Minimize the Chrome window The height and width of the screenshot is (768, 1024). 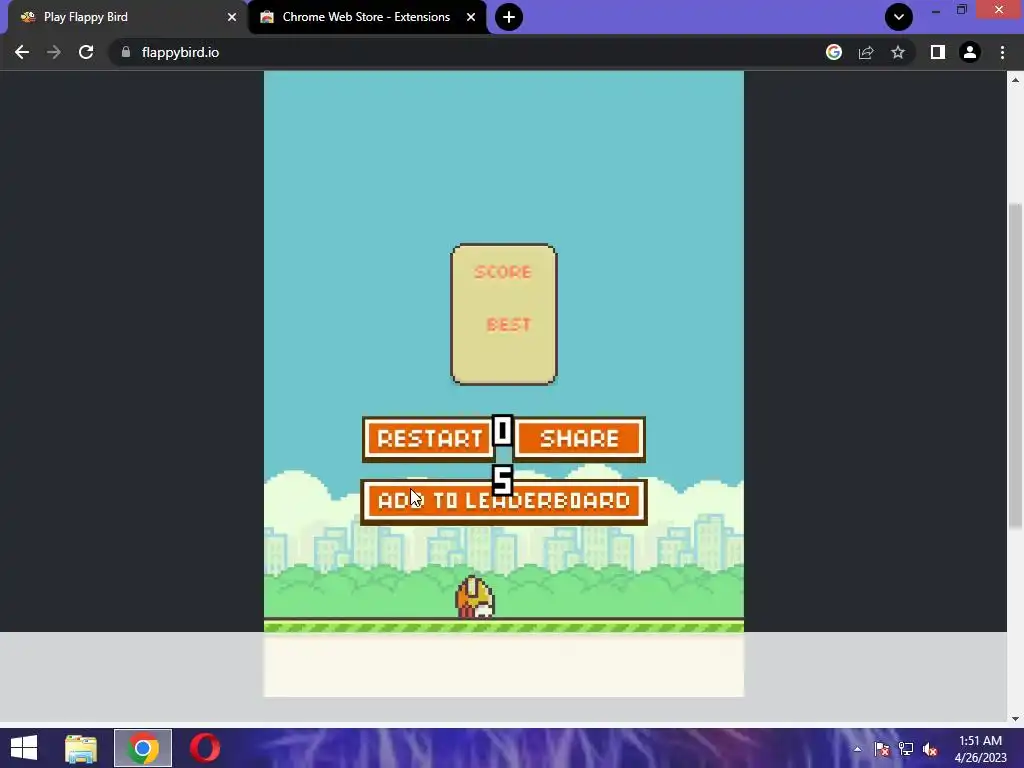pyautogui.click(x=936, y=10)
